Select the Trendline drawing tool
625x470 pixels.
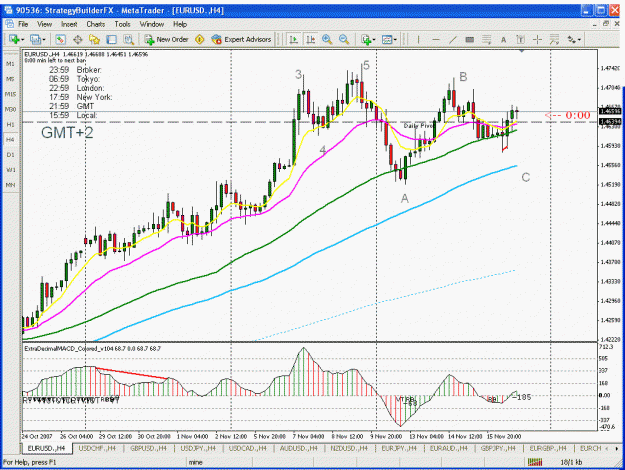coord(452,39)
